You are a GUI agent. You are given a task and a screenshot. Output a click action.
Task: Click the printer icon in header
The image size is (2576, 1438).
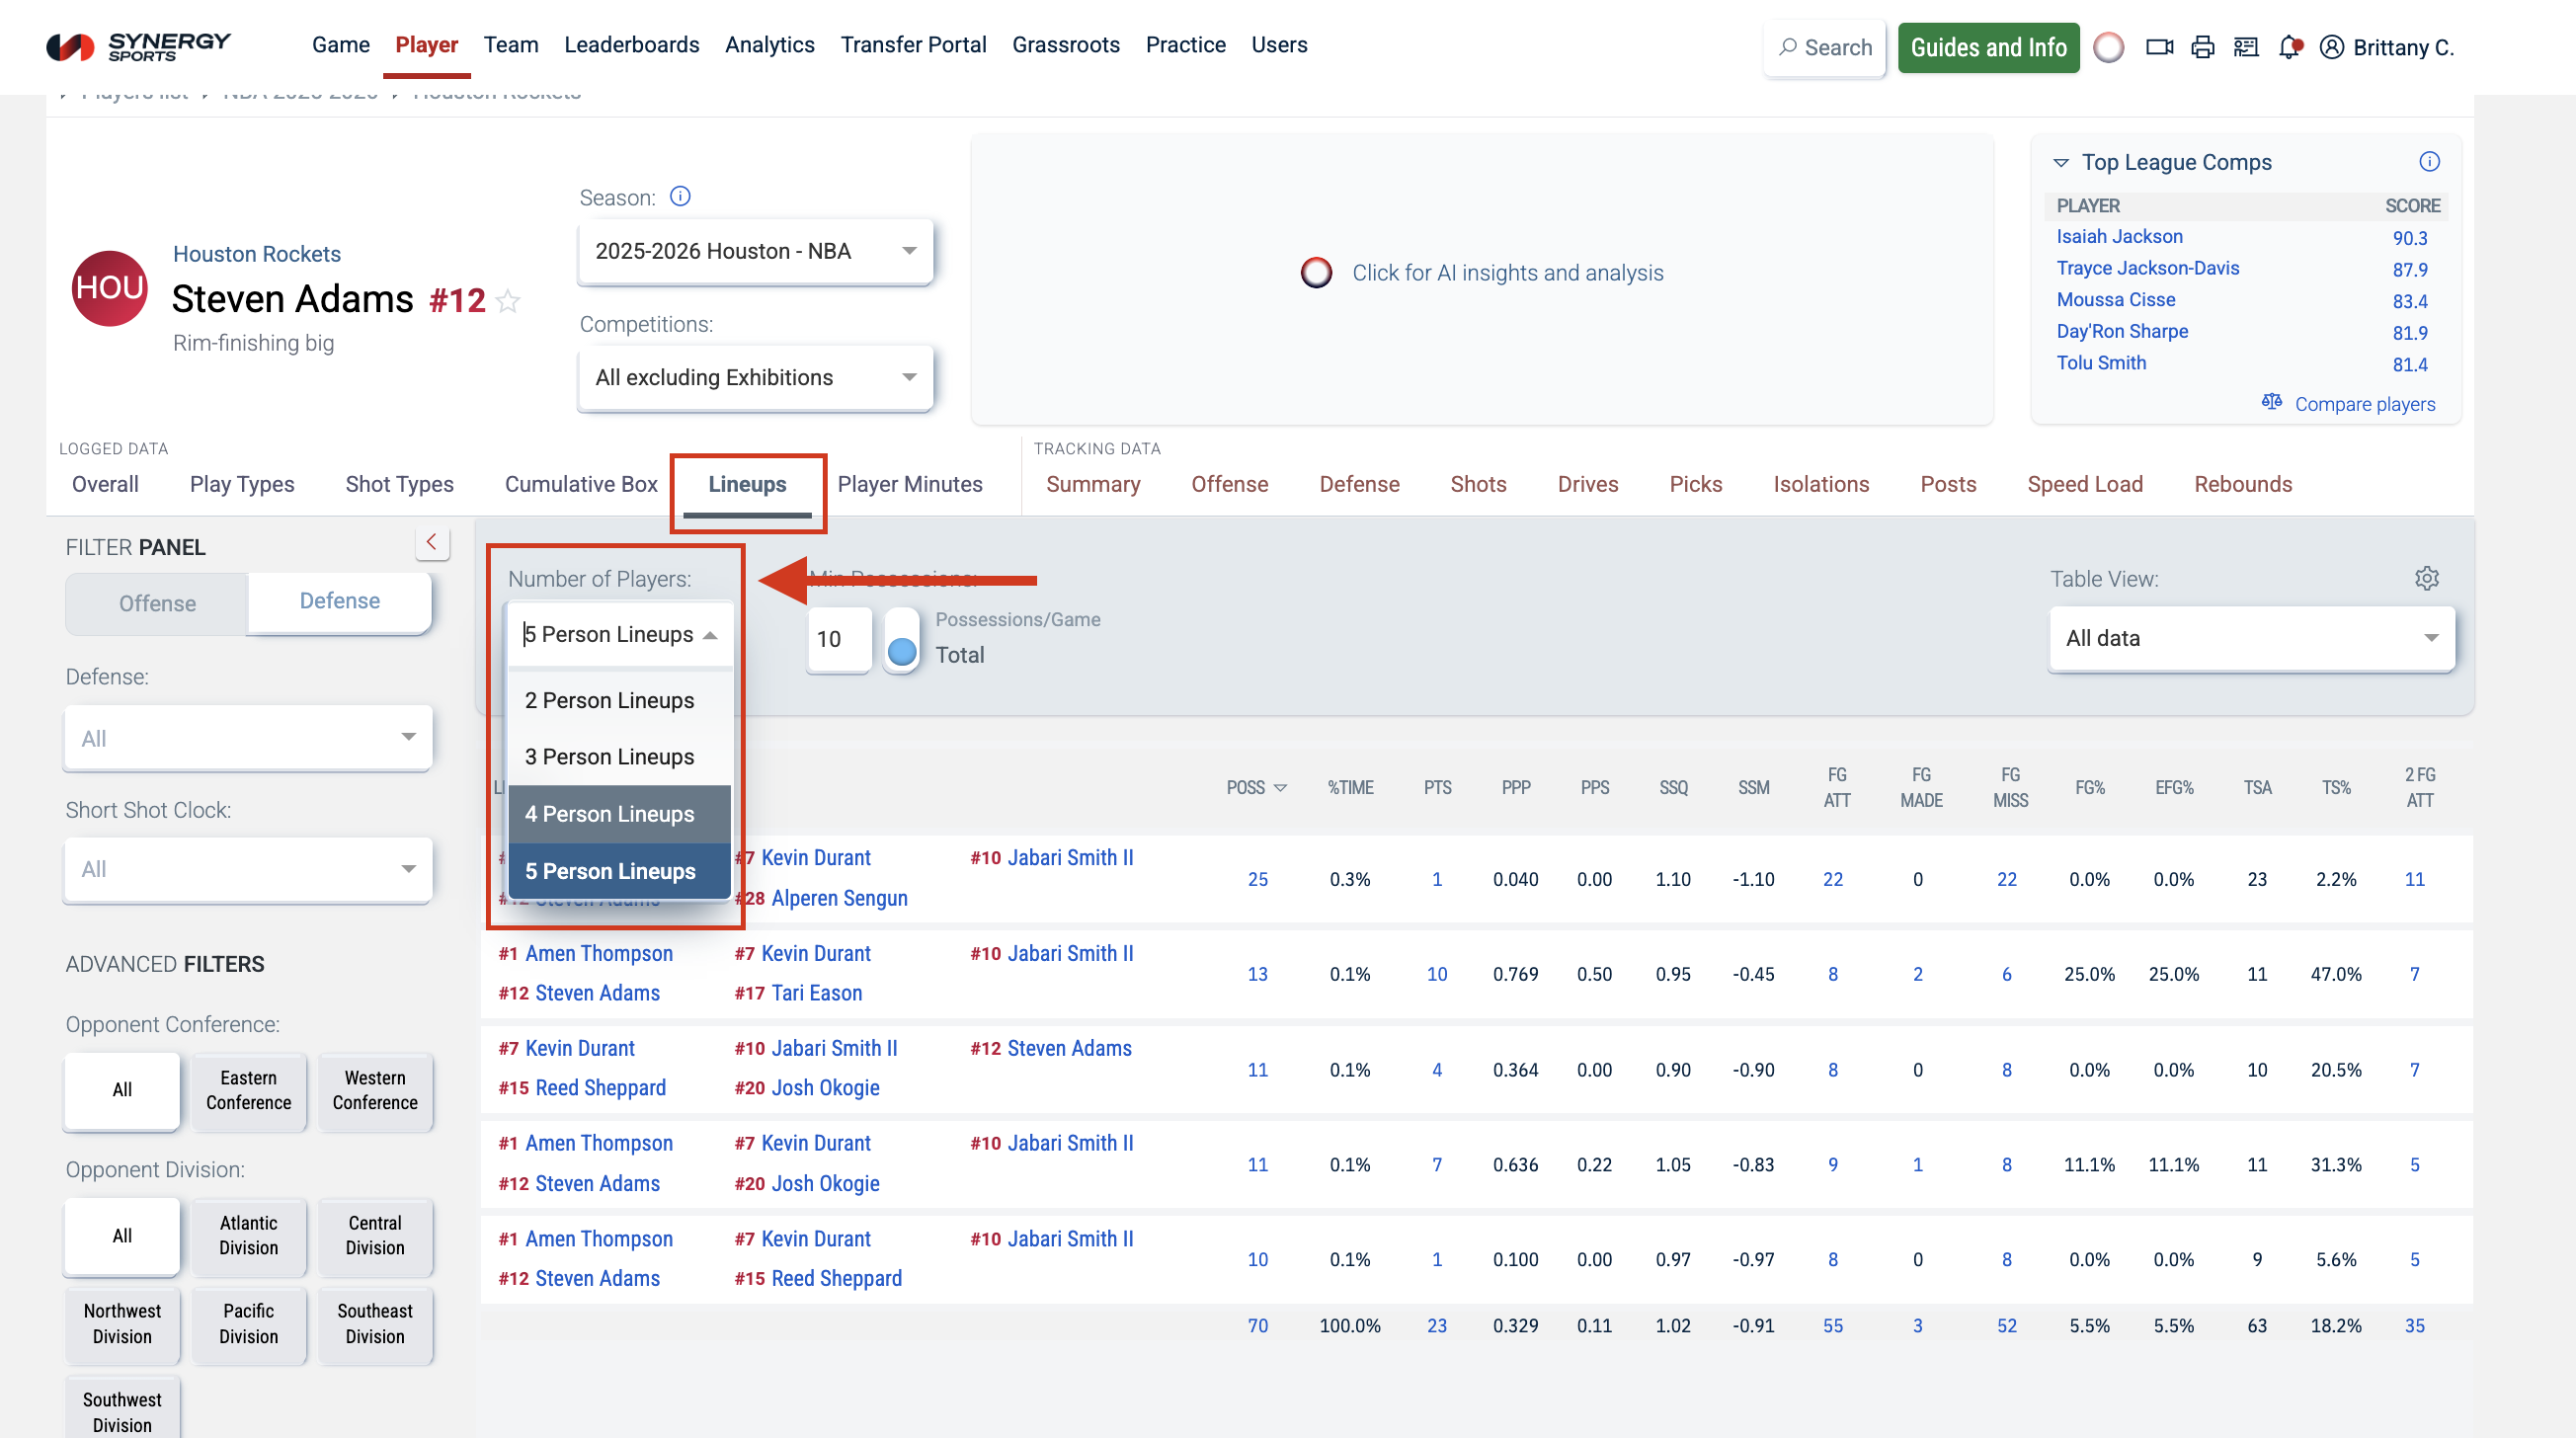tap(2203, 47)
